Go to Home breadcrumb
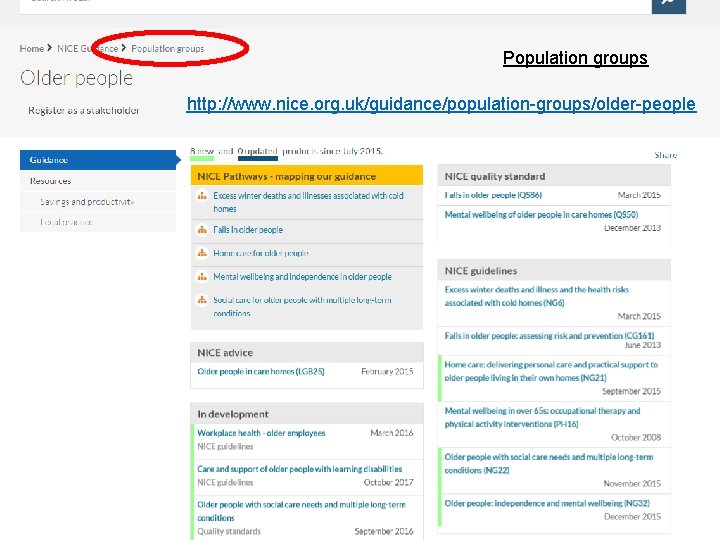720x540 pixels. pyautogui.click(x=32, y=49)
